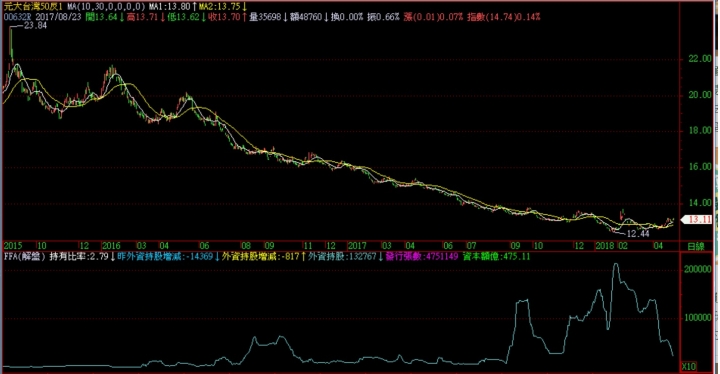Click the 元大台灣50反1 stock title

[x=34, y=7]
